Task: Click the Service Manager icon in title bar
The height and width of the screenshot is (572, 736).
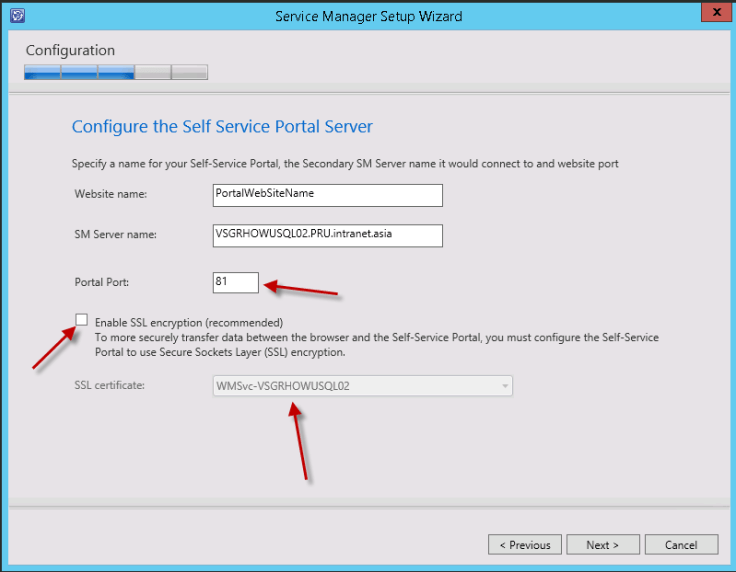Action: [16, 16]
